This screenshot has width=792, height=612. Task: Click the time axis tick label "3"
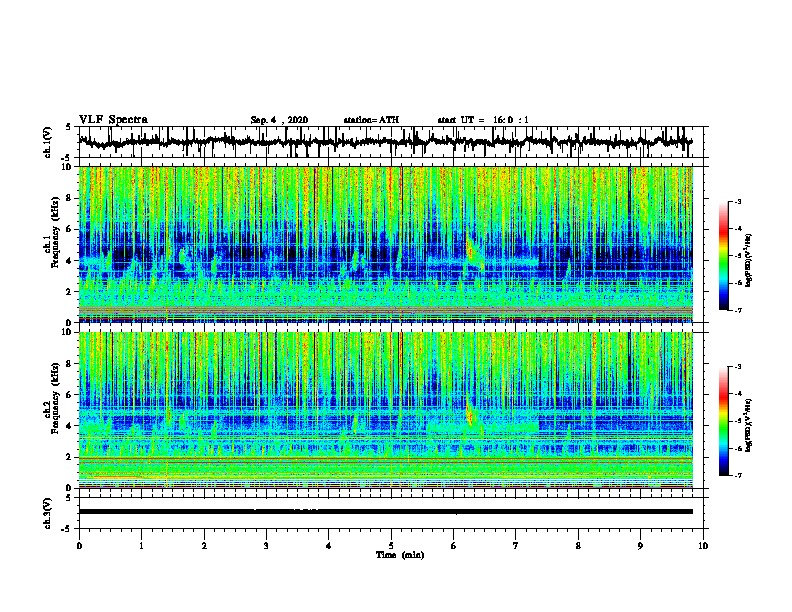[266, 545]
